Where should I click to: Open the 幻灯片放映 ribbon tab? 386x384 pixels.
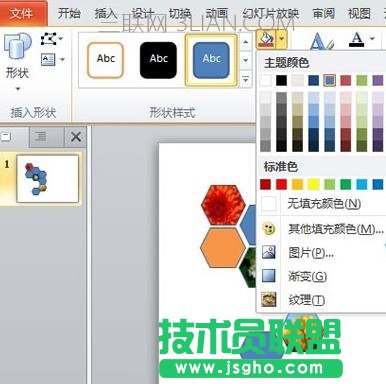(x=271, y=13)
